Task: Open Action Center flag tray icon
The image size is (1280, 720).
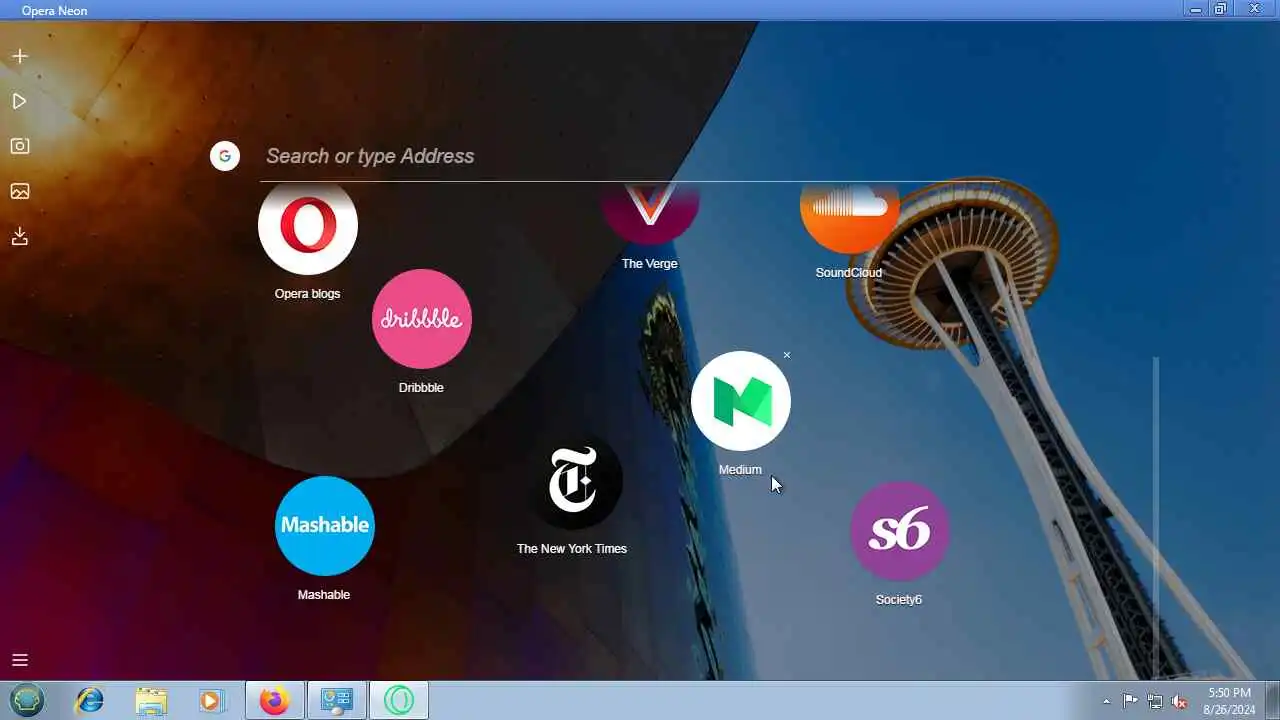Action: [1130, 701]
